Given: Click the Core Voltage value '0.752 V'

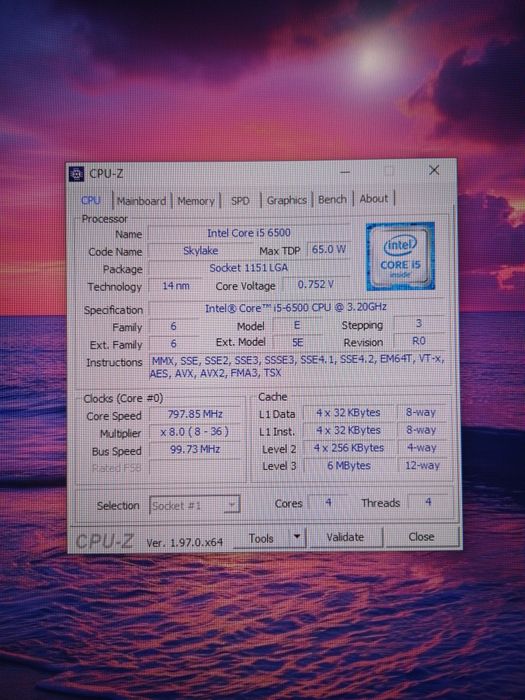Looking at the screenshot, I should pos(316,284).
